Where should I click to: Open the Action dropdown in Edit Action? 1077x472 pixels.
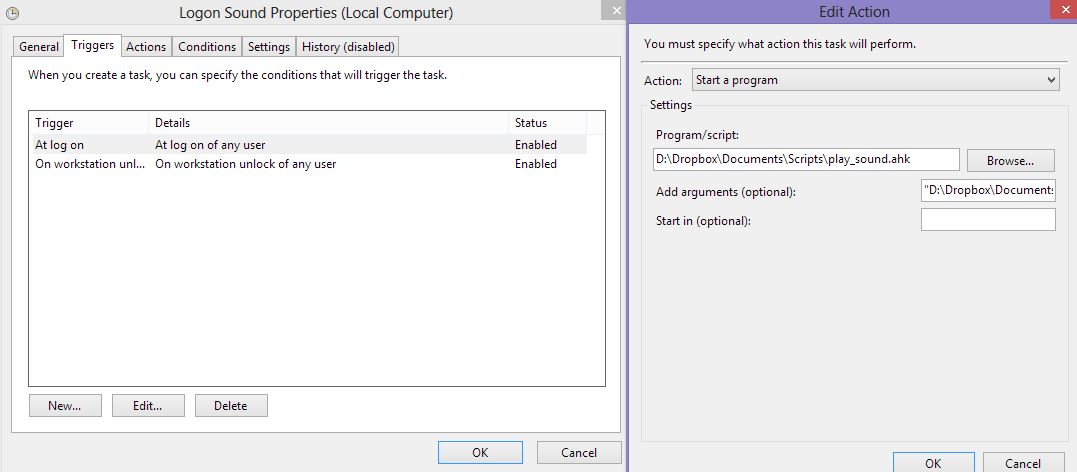[876, 80]
